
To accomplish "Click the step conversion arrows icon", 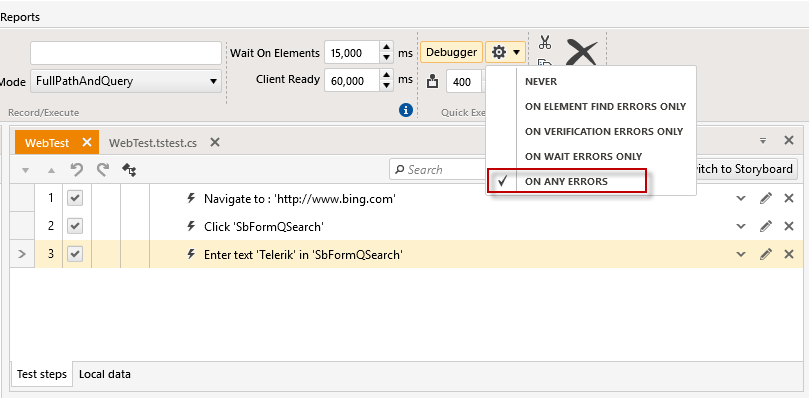I will coord(129,170).
